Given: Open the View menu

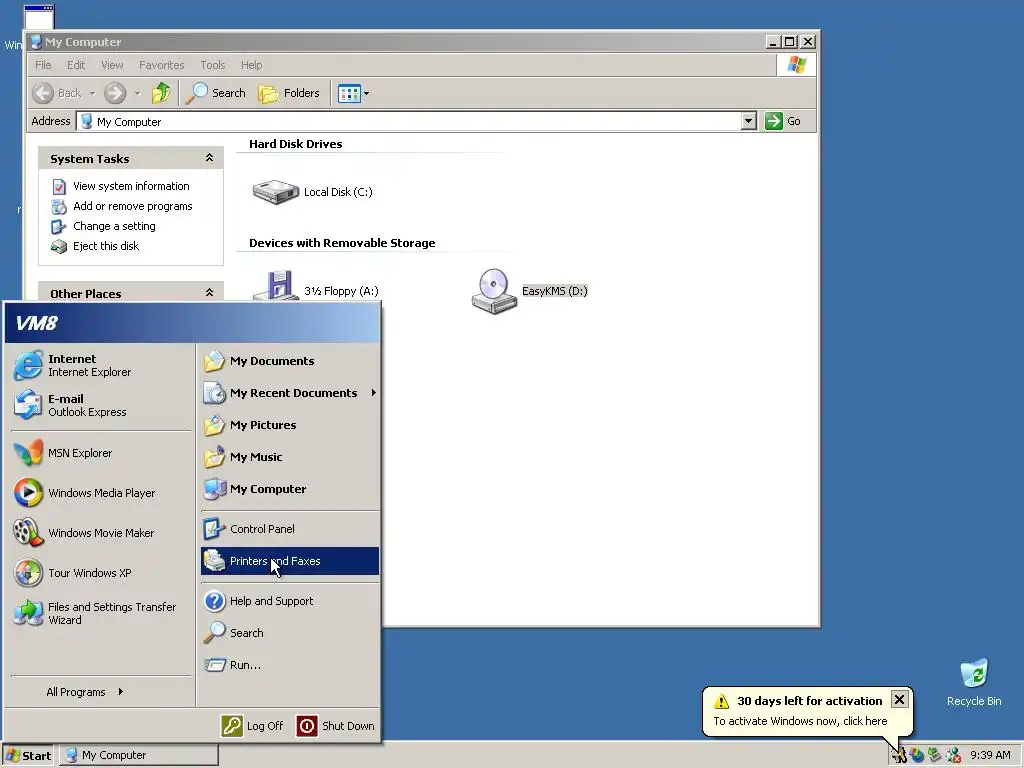Looking at the screenshot, I should point(112,65).
